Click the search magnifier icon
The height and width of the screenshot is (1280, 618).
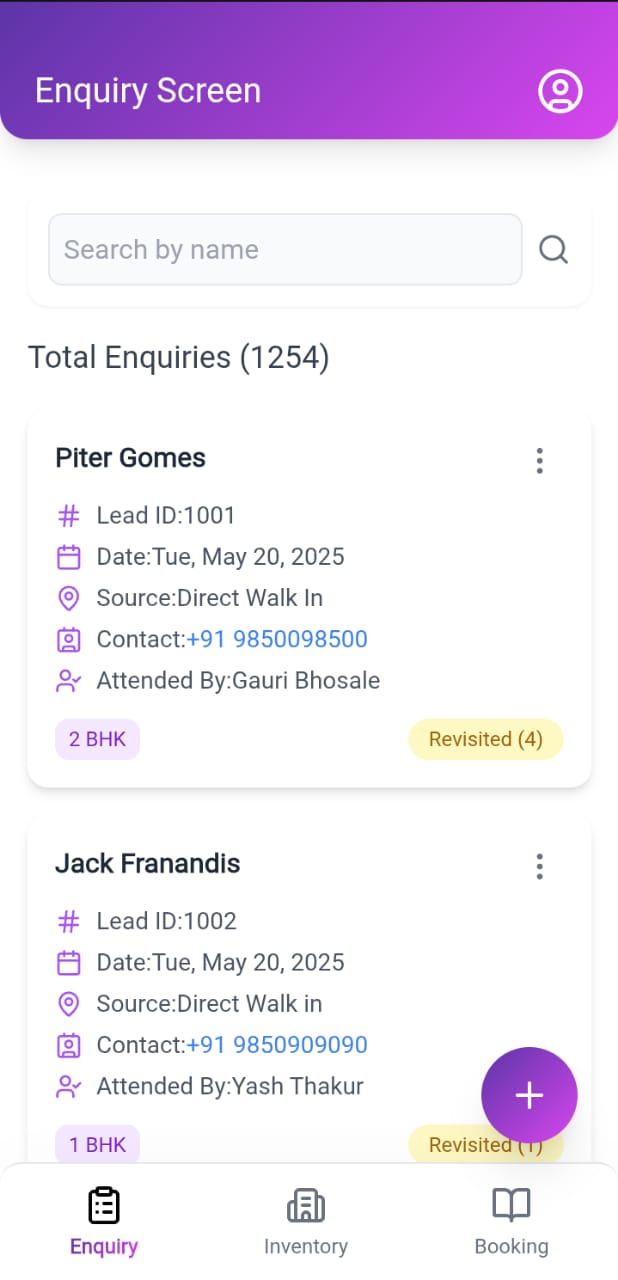point(554,249)
